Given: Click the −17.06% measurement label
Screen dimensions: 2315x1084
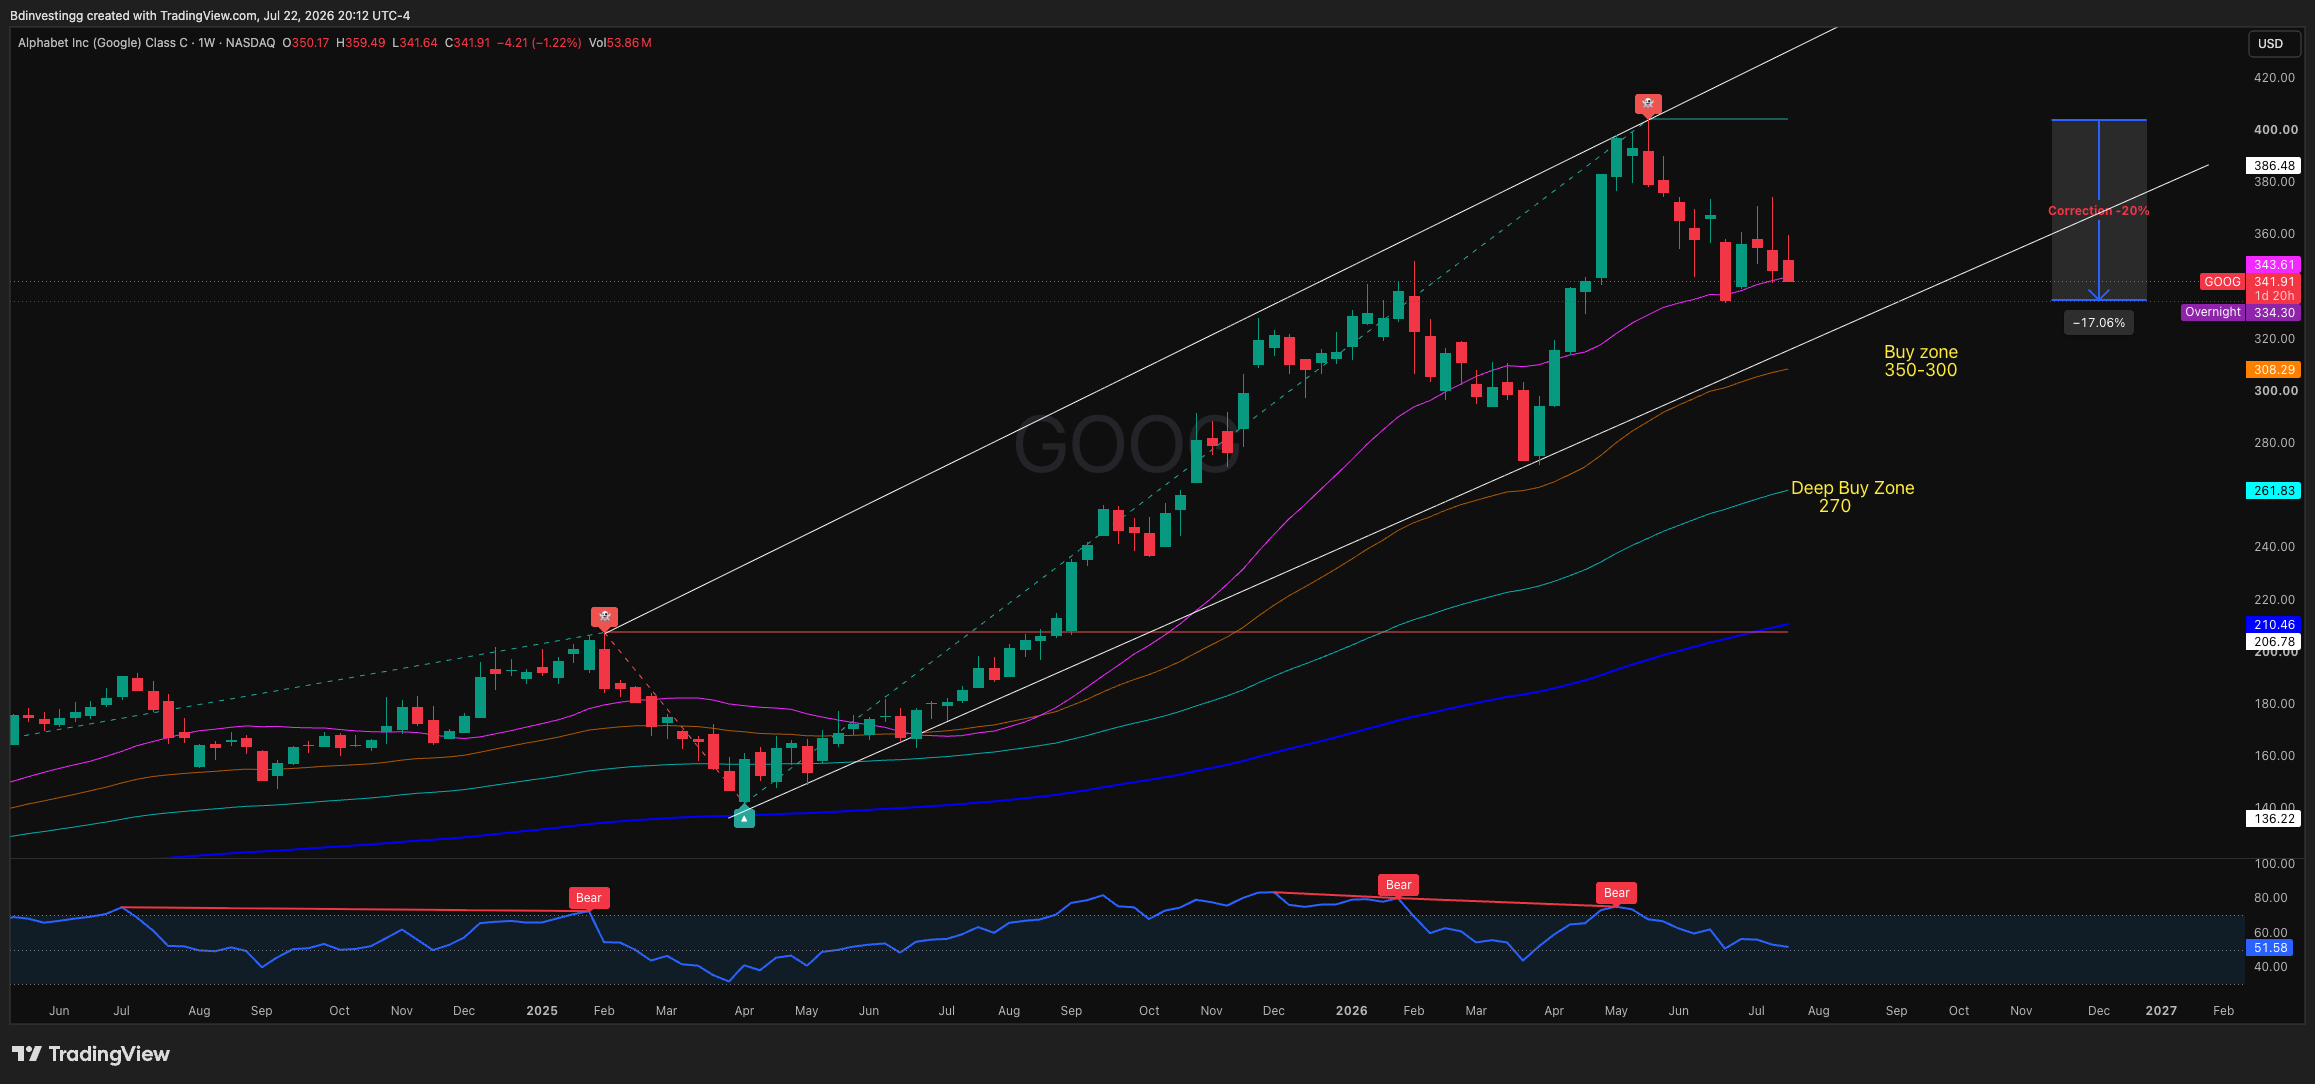Looking at the screenshot, I should pos(2099,323).
